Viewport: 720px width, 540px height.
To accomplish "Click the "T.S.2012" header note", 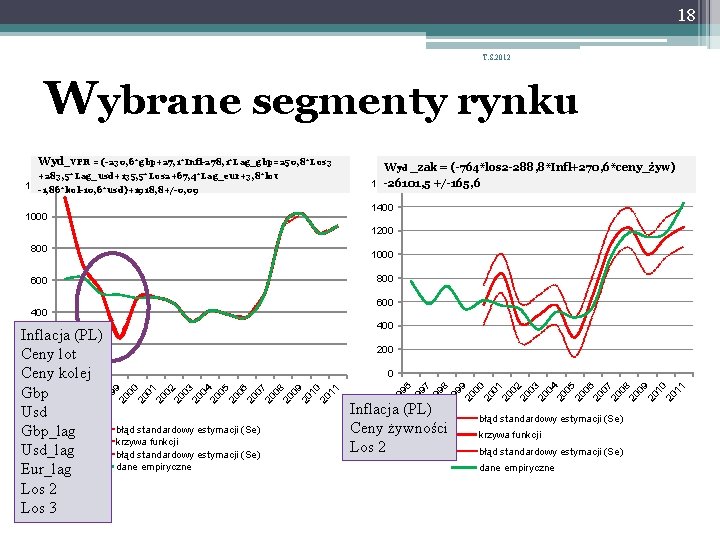I will (x=496, y=57).
